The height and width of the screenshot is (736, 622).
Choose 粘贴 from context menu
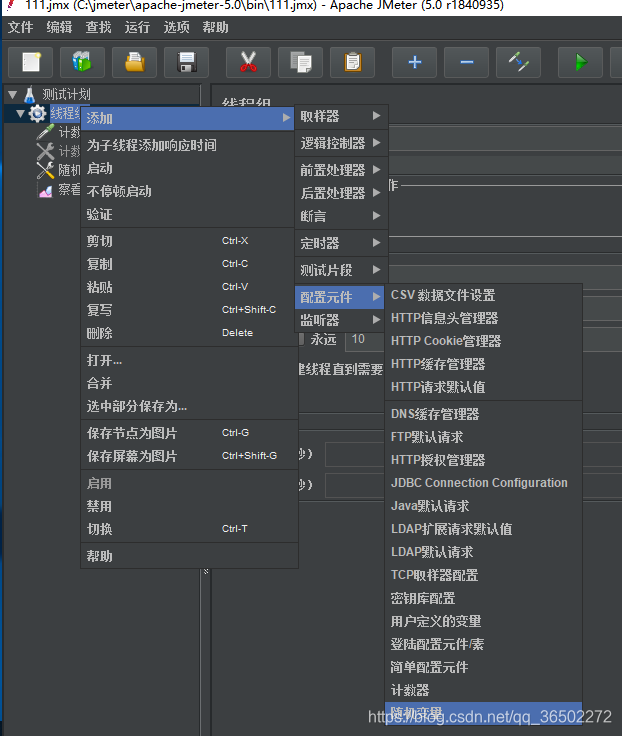pos(189,287)
